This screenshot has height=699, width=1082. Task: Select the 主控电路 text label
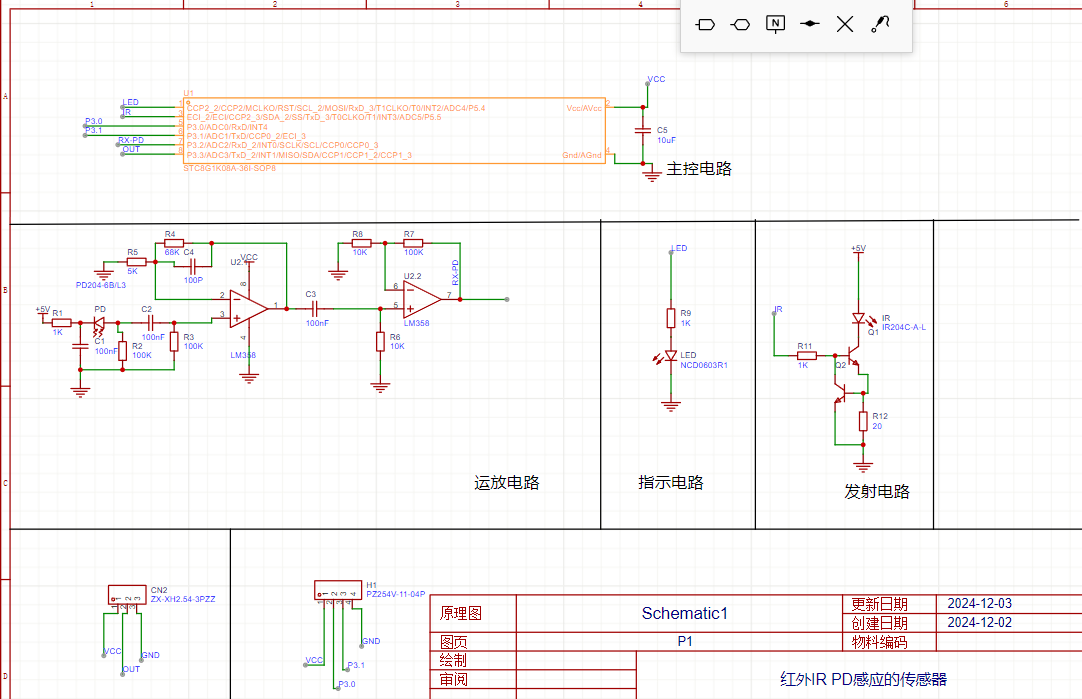click(x=699, y=169)
